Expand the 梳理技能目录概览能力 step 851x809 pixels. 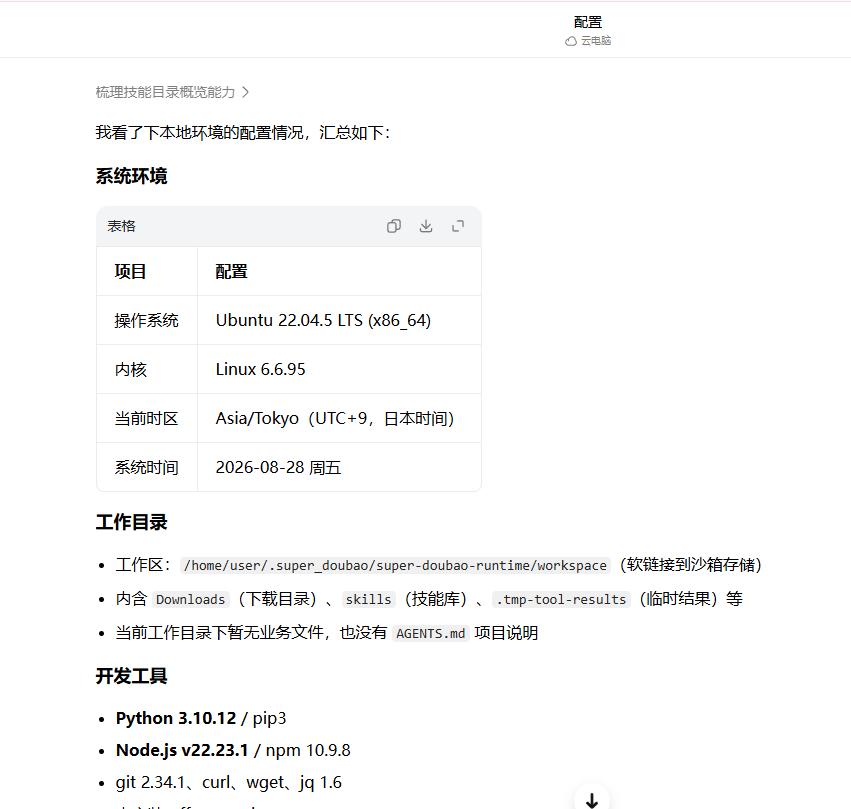(173, 92)
